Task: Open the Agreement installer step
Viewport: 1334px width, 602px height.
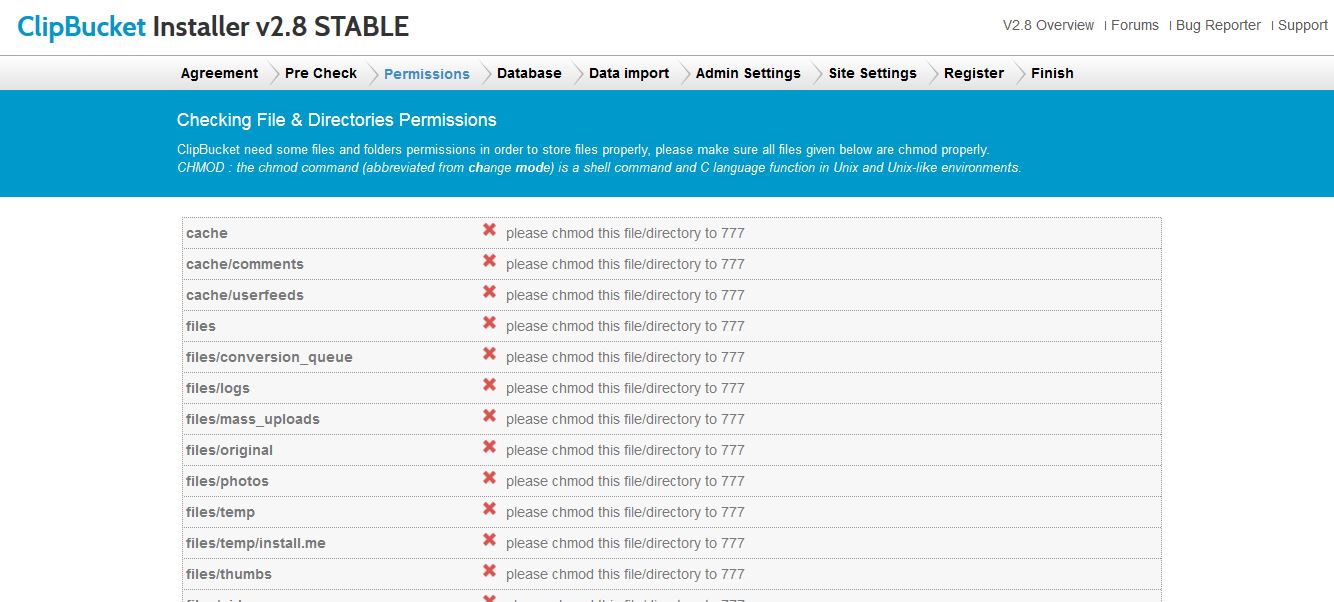Action: point(219,73)
